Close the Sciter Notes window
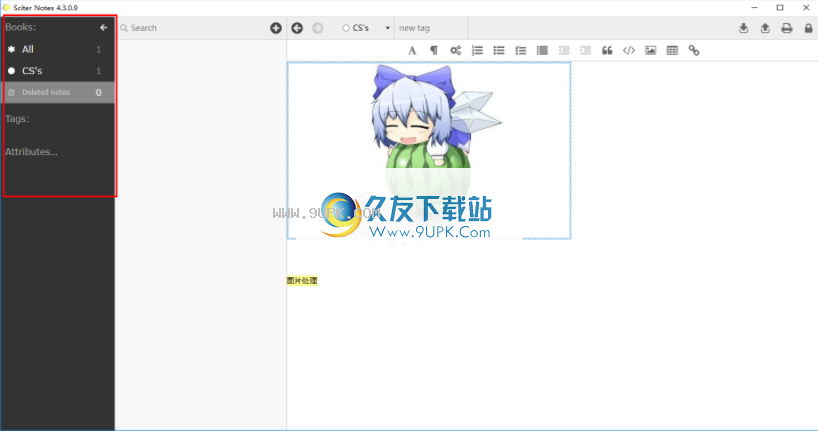Screen dimensions: 818x431 [806, 7]
